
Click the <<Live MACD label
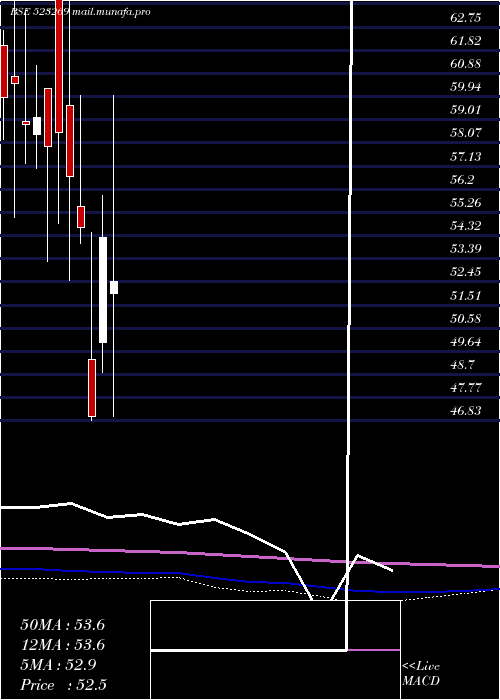click(421, 674)
